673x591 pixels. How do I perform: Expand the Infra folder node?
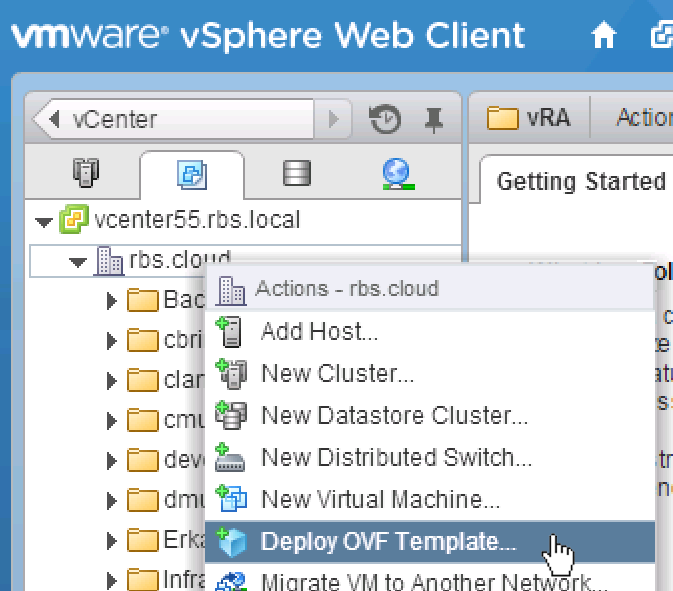[112, 580]
